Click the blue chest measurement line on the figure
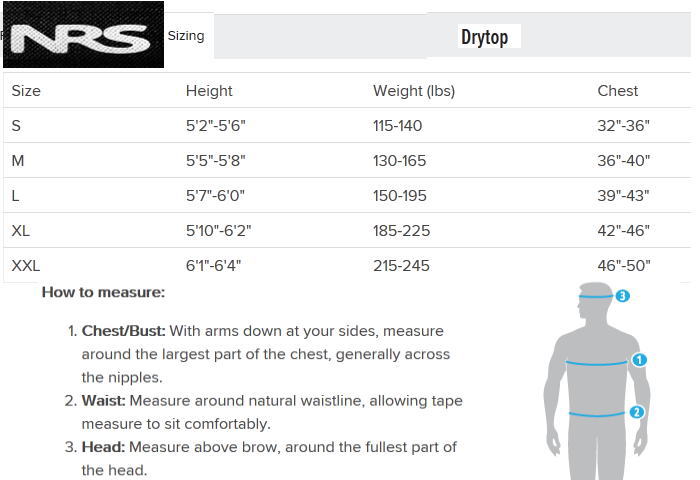Image resolution: width=700 pixels, height=480 pixels. [x=596, y=363]
